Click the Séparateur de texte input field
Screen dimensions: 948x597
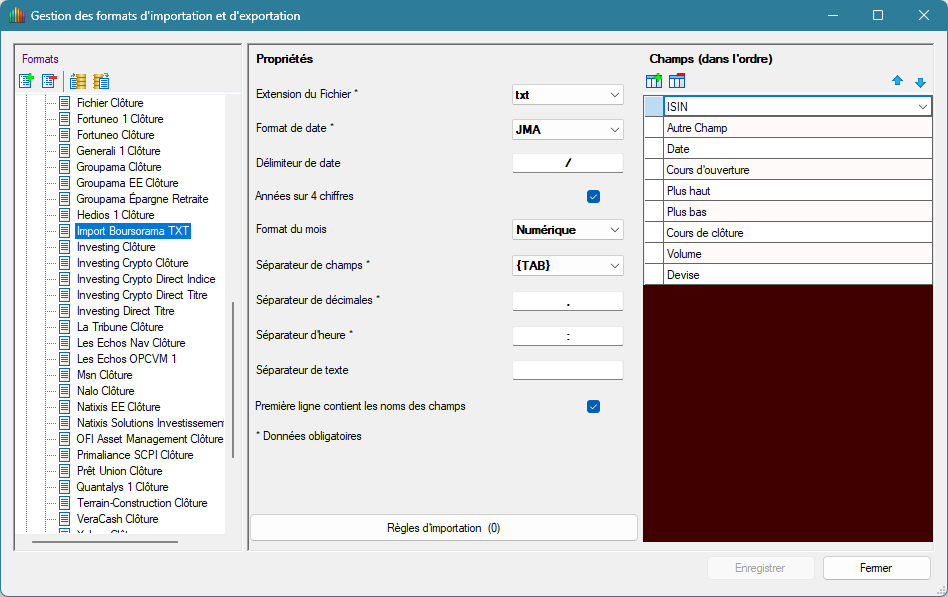(567, 370)
